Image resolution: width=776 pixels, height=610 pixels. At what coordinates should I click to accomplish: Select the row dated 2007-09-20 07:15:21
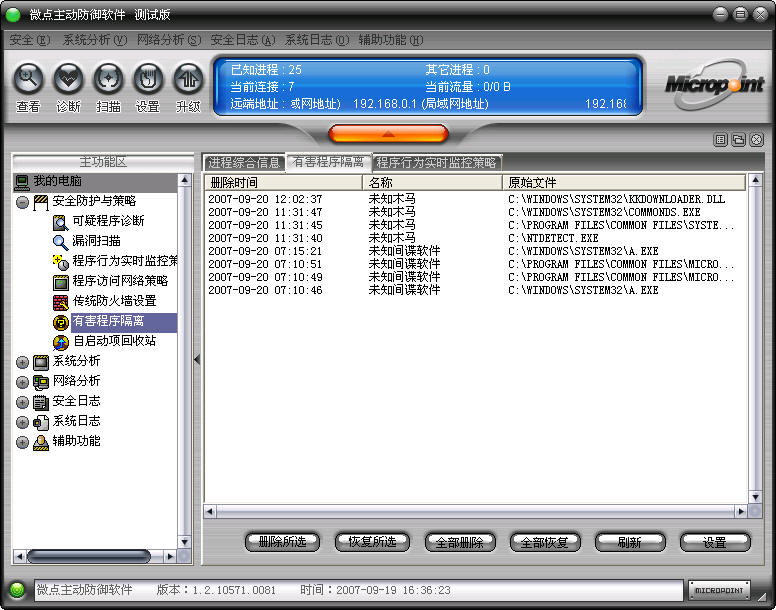[475, 251]
